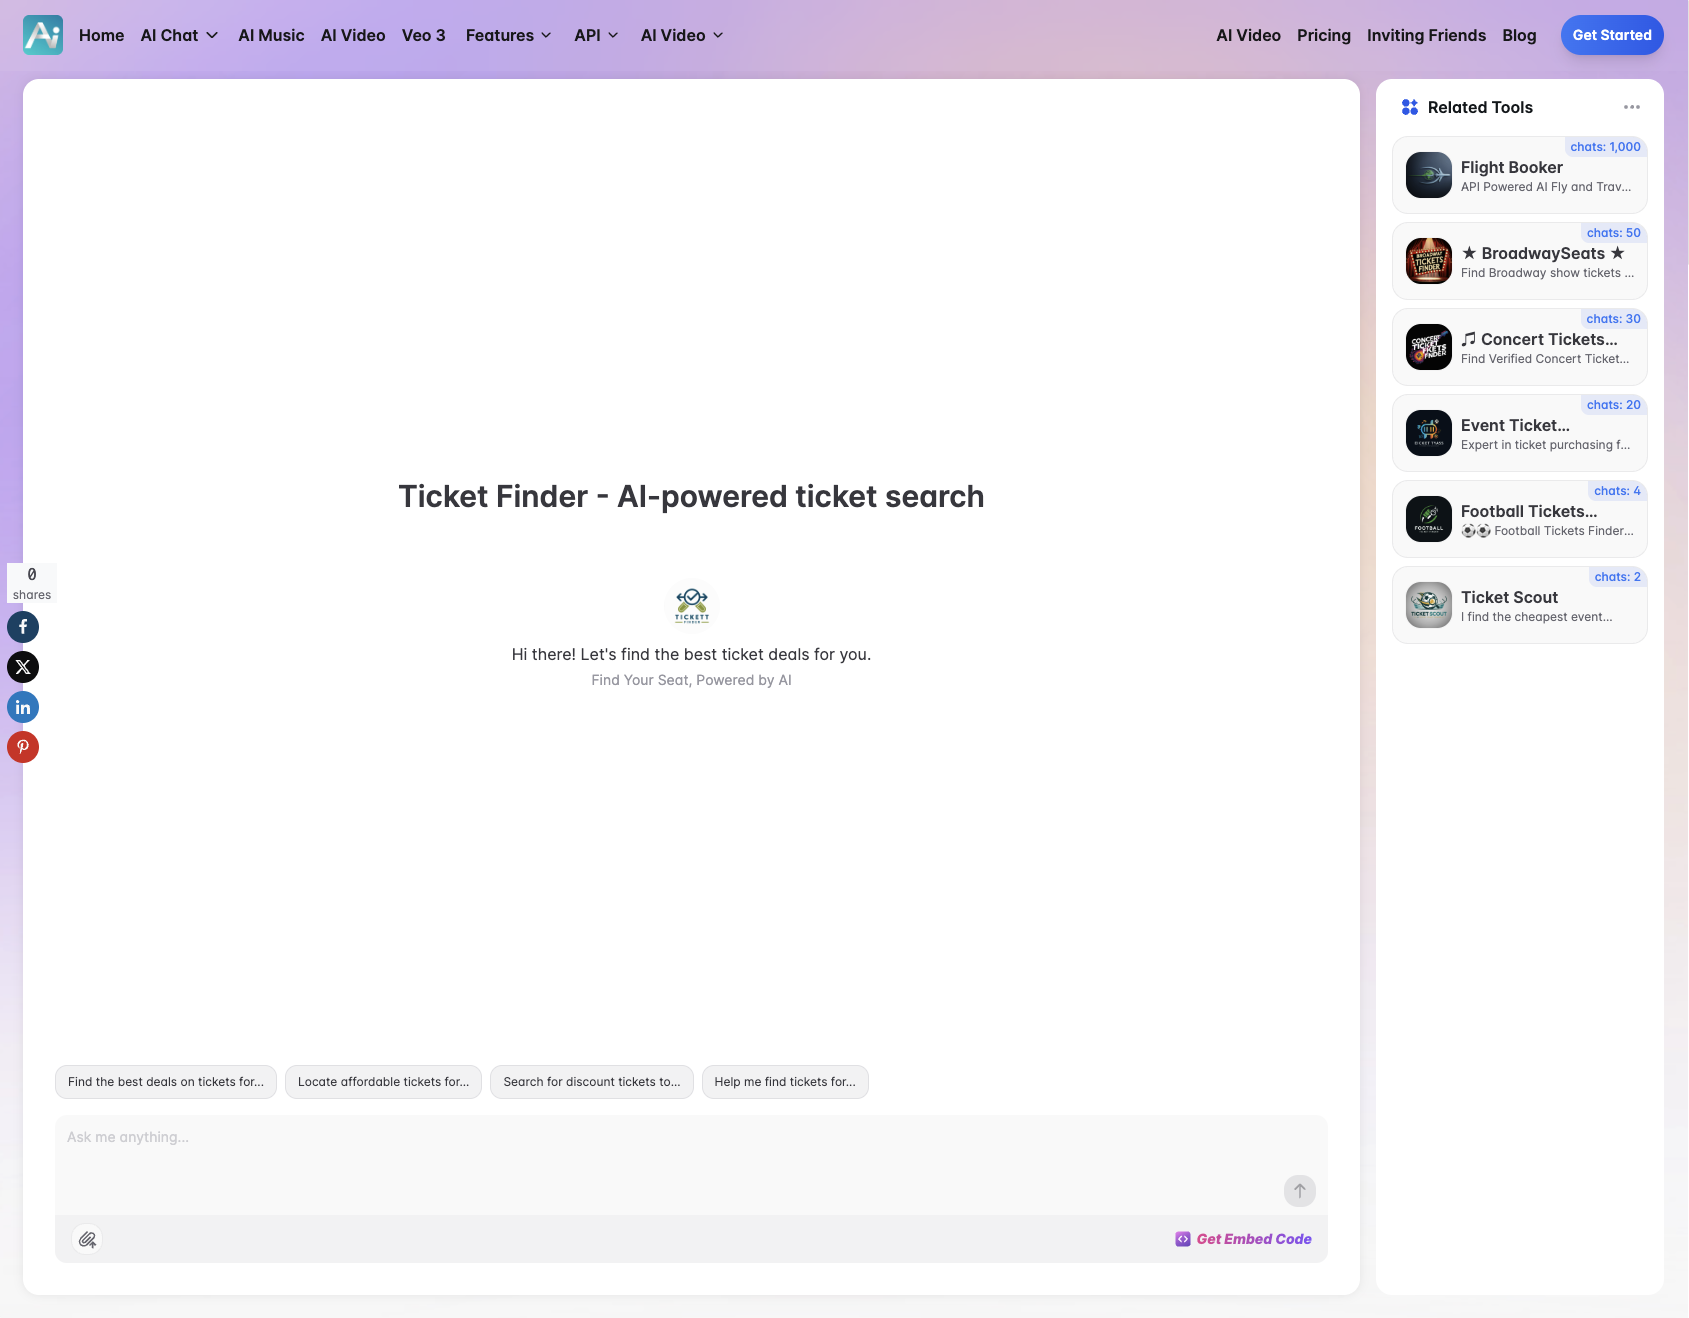Open the Ticket Scout related tool

[x=1519, y=605]
